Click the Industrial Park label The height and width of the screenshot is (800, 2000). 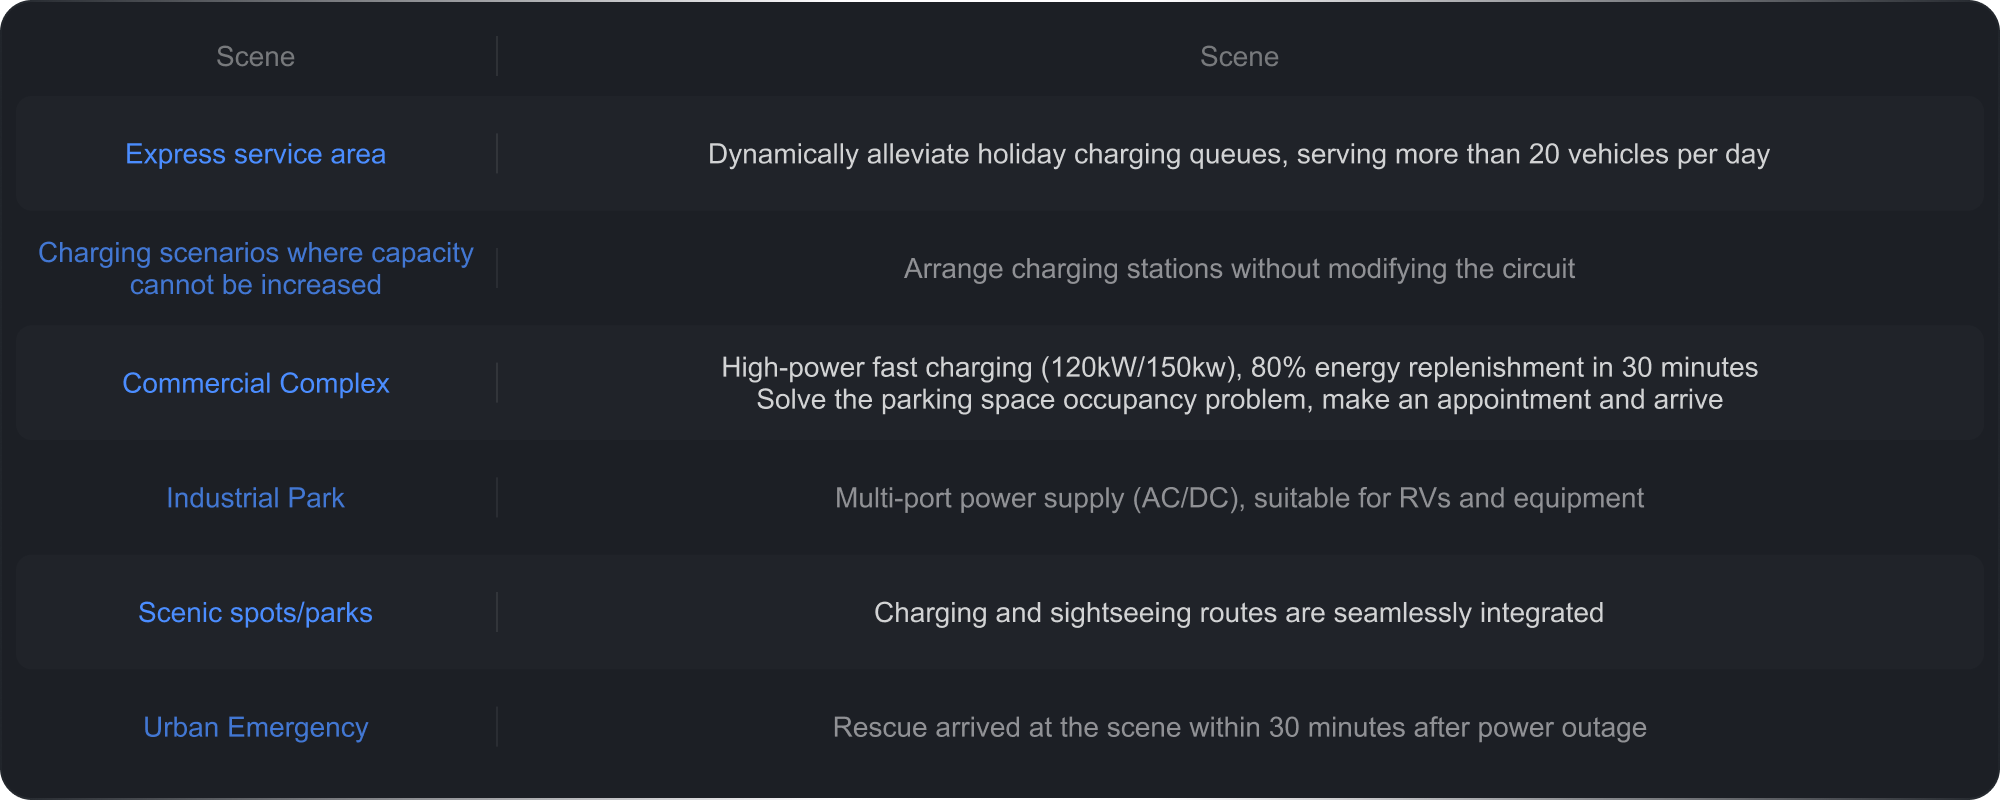[x=255, y=498]
